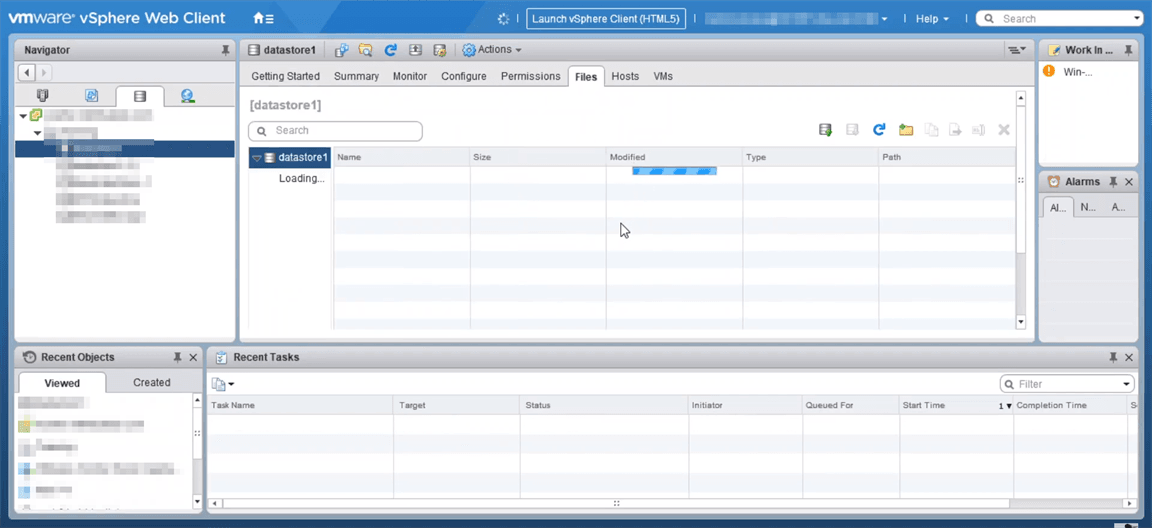
Task: Click the Recent Tasks Filter field
Action: click(1068, 383)
